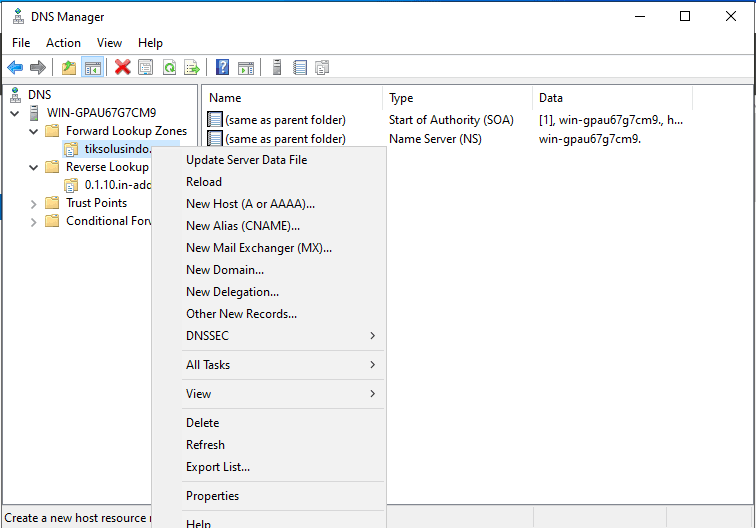Click the red Delete X toolbar icon

[x=122, y=67]
